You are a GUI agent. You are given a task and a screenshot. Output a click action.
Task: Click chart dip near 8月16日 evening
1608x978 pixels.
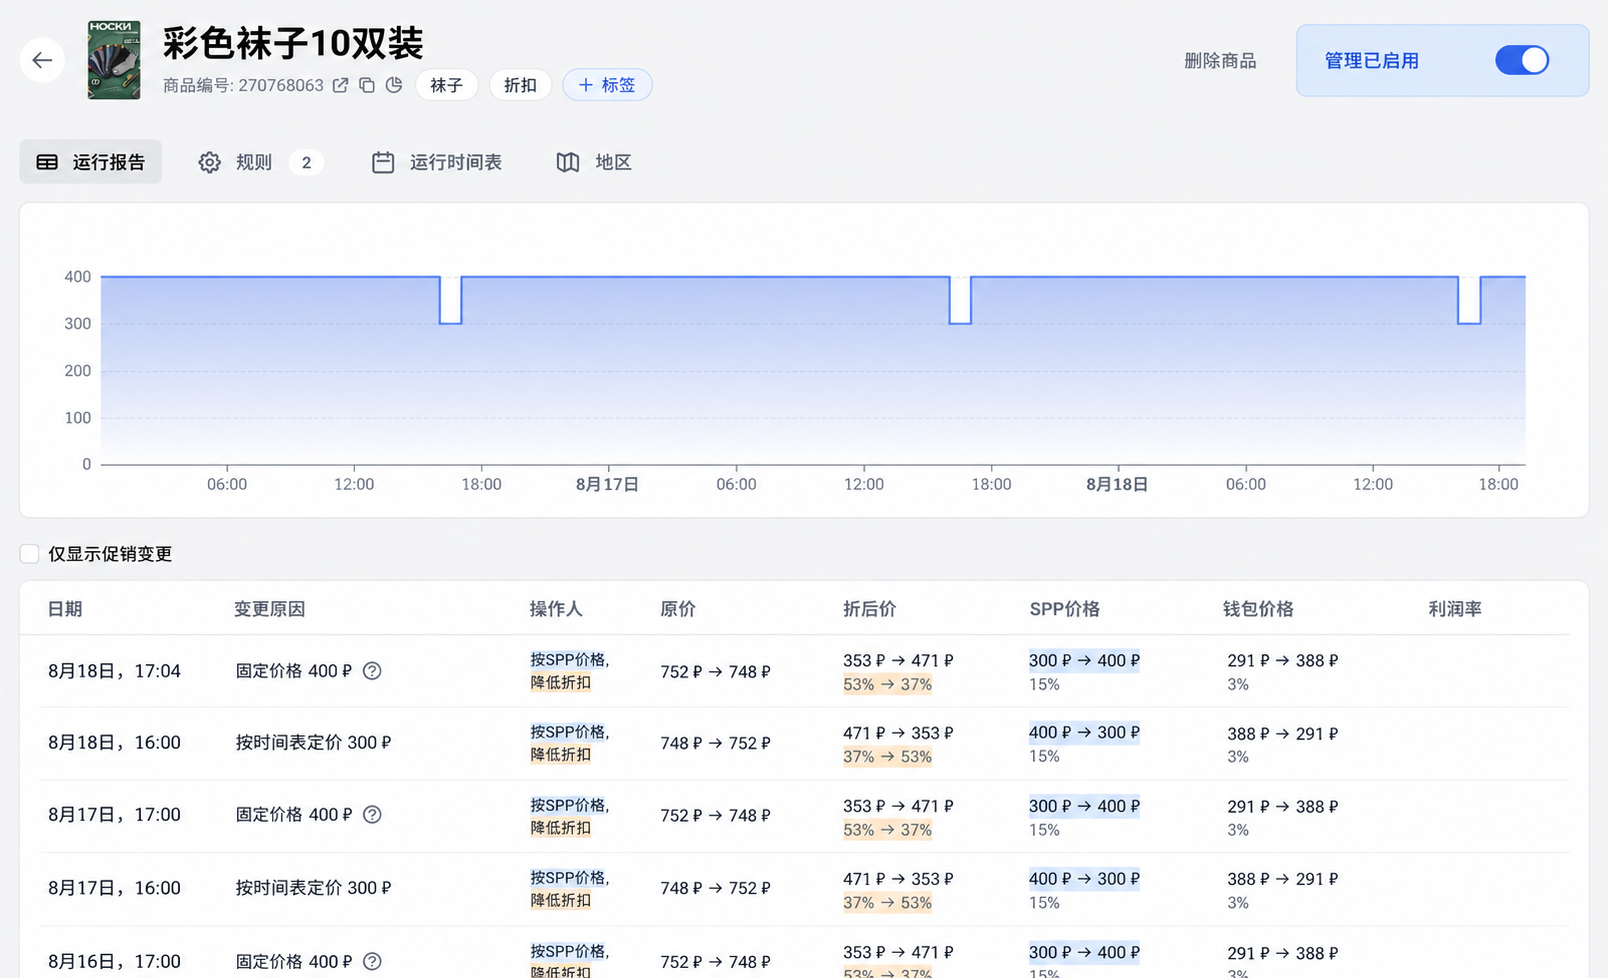click(451, 300)
